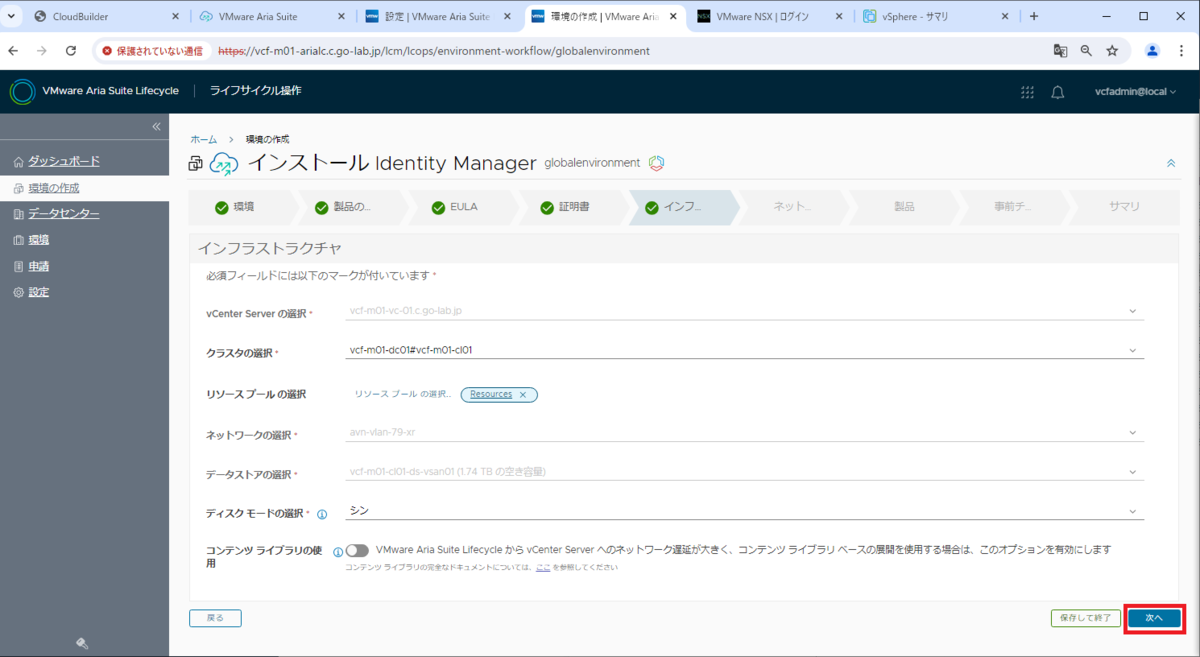Go to the ネット... wizard step

coord(792,208)
